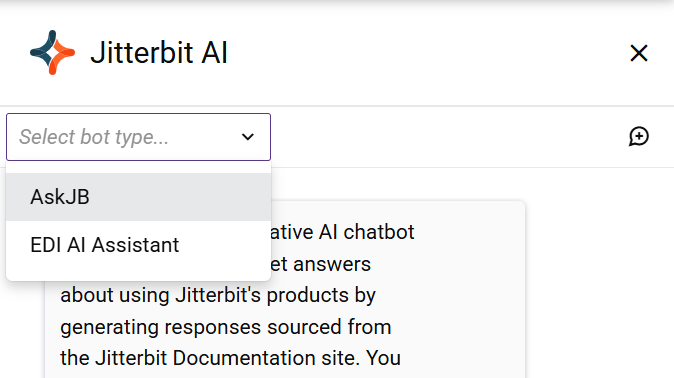Screen dimensions: 674x378
Task: Collapse dropdown using the chevron arrow
Action: click(x=248, y=137)
